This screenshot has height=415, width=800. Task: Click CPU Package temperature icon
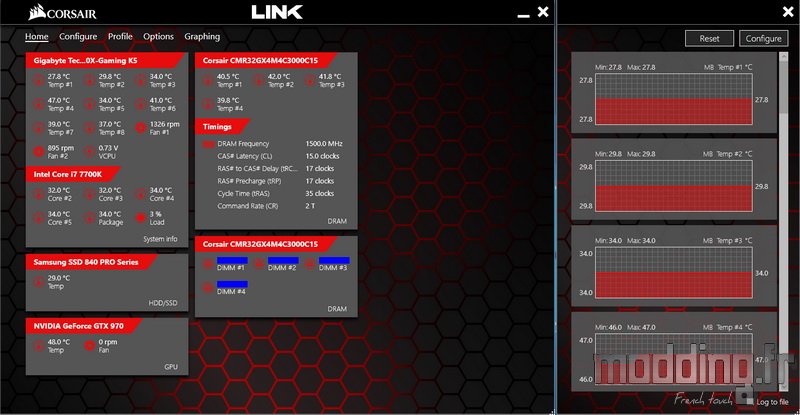[x=89, y=218]
